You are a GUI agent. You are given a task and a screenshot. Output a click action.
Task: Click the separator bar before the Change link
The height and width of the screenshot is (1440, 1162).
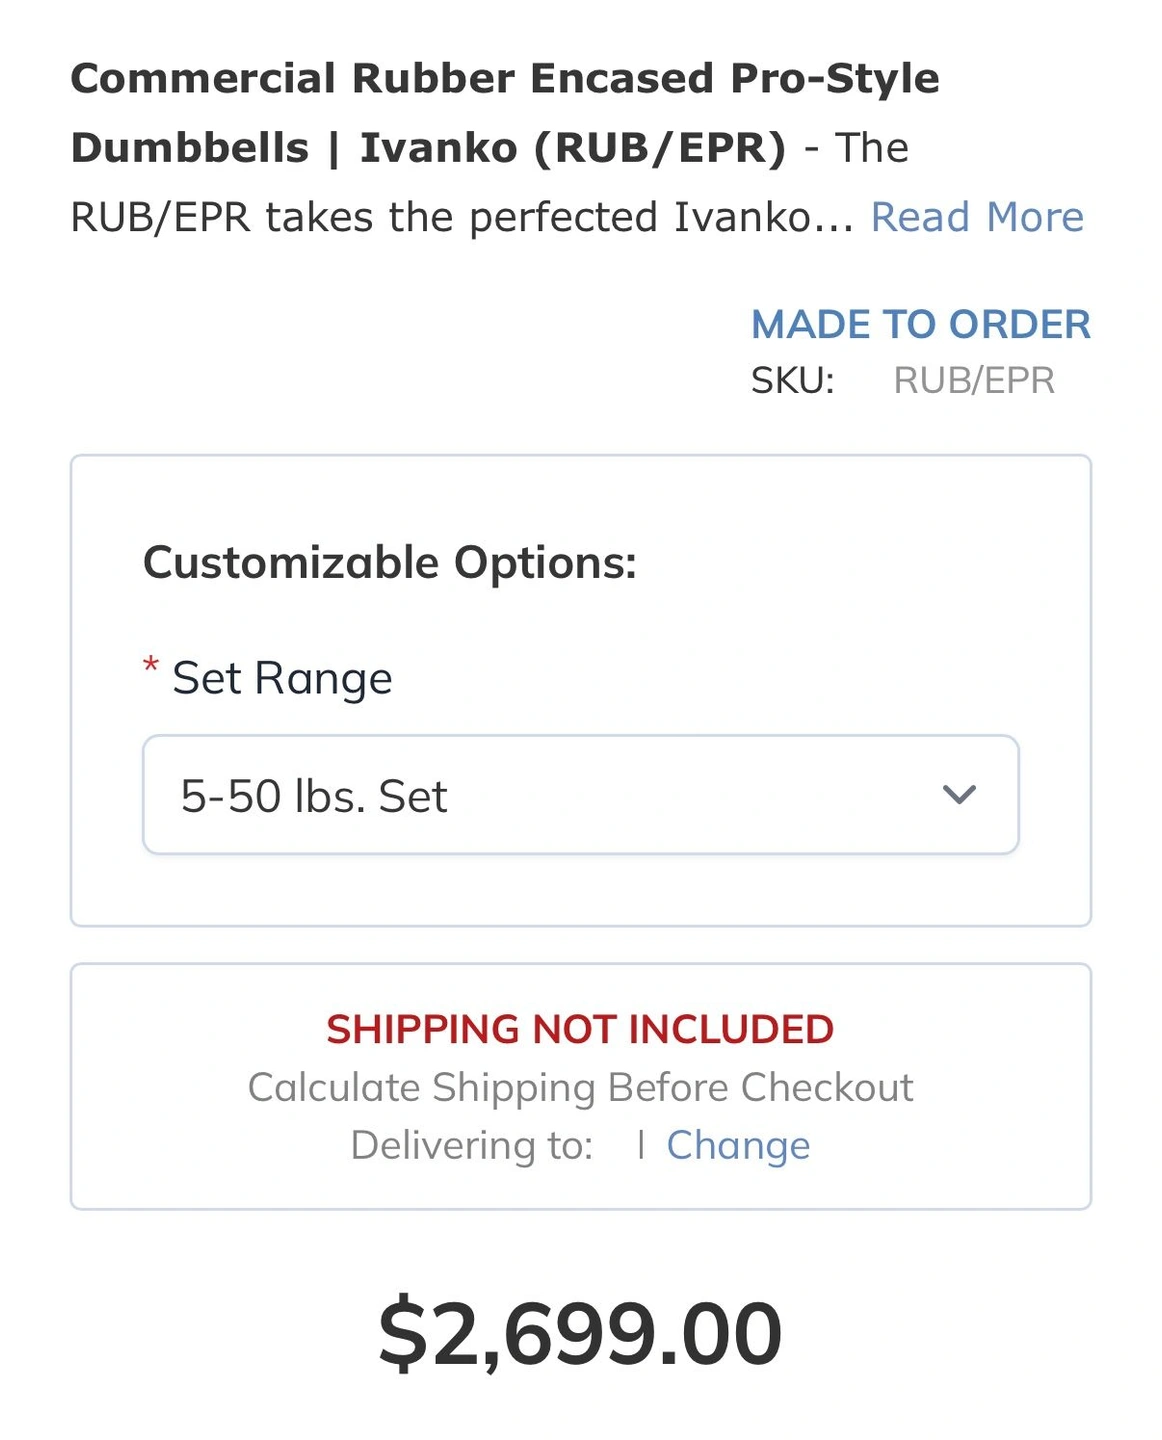click(x=640, y=1145)
